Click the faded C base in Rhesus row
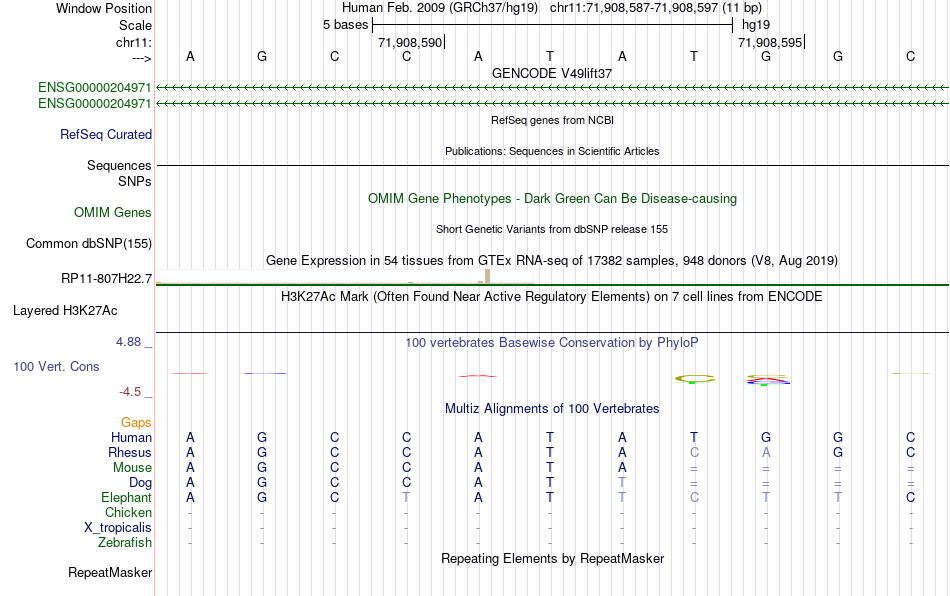The image size is (950, 596). pyautogui.click(x=694, y=452)
